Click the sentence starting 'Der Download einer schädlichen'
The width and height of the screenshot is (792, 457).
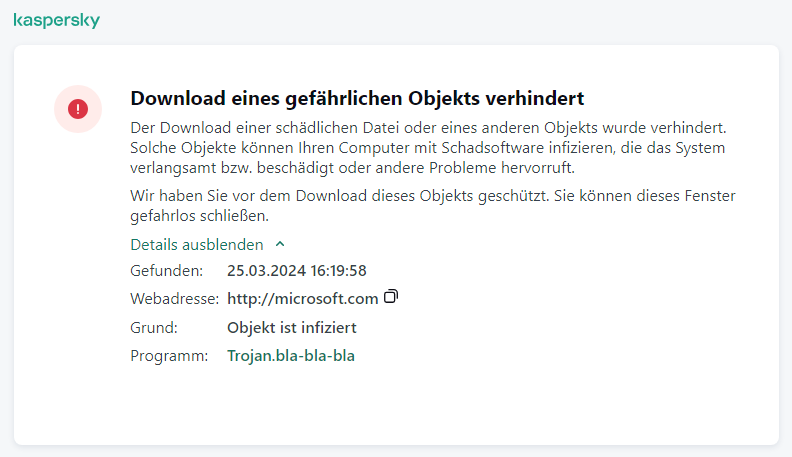[x=430, y=127]
